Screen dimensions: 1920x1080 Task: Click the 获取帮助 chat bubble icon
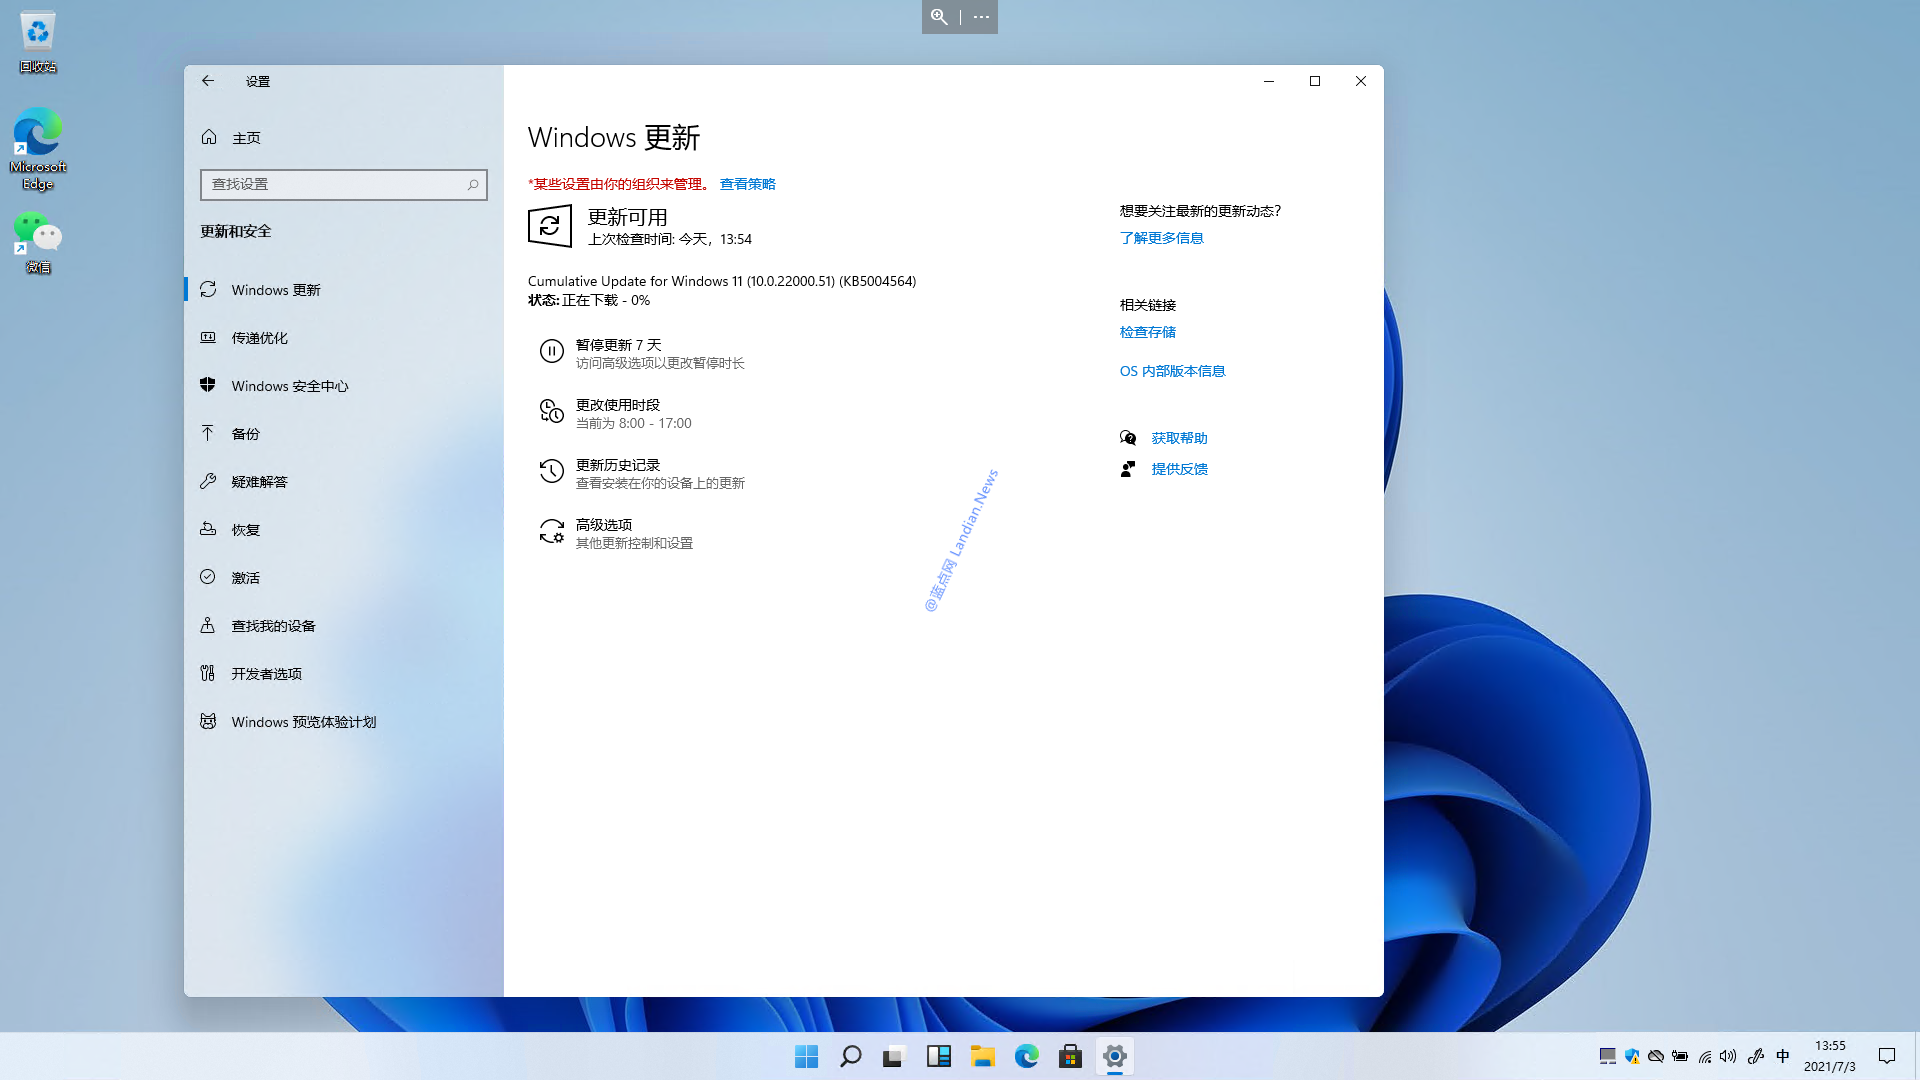(x=1128, y=438)
